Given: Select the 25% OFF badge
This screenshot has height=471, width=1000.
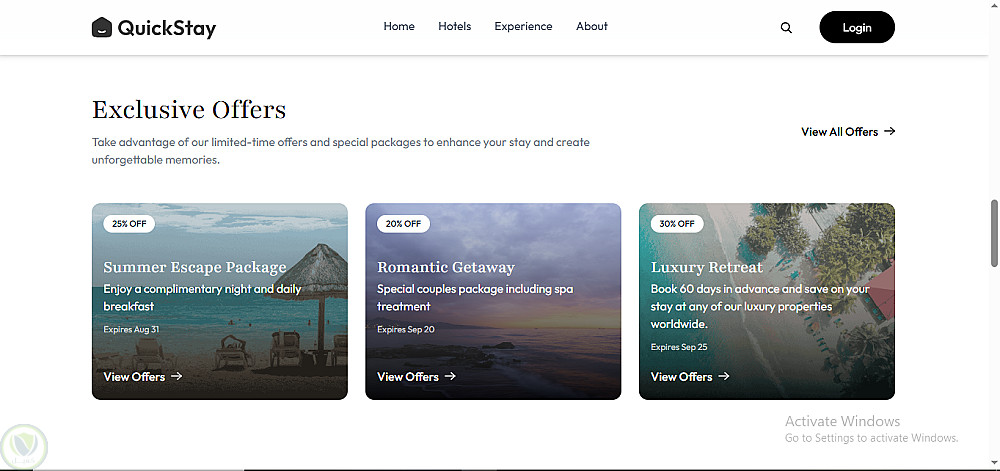Looking at the screenshot, I should [x=129, y=224].
